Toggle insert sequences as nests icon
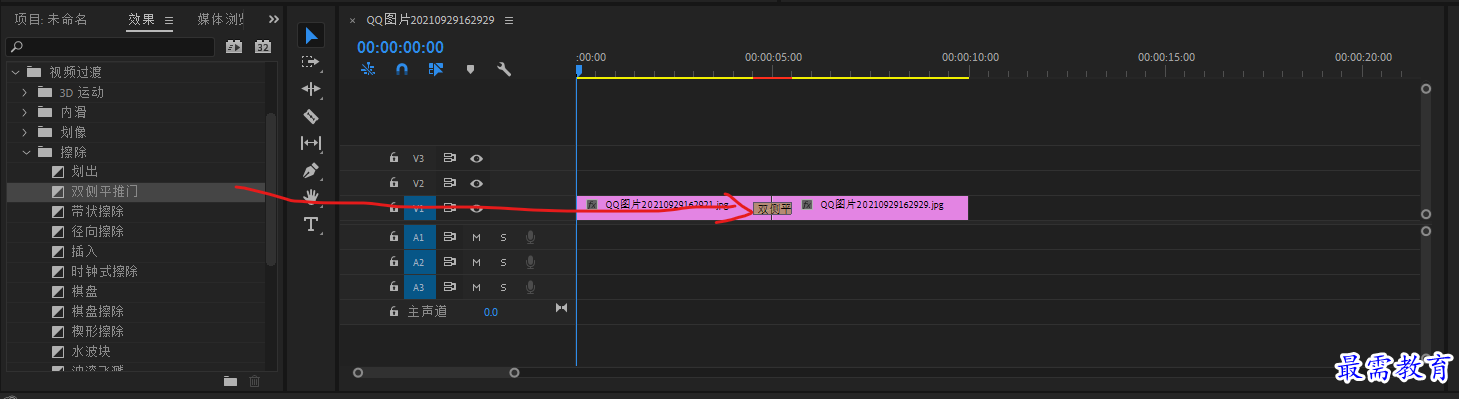Viewport: 1459px width, 399px height. pos(368,69)
